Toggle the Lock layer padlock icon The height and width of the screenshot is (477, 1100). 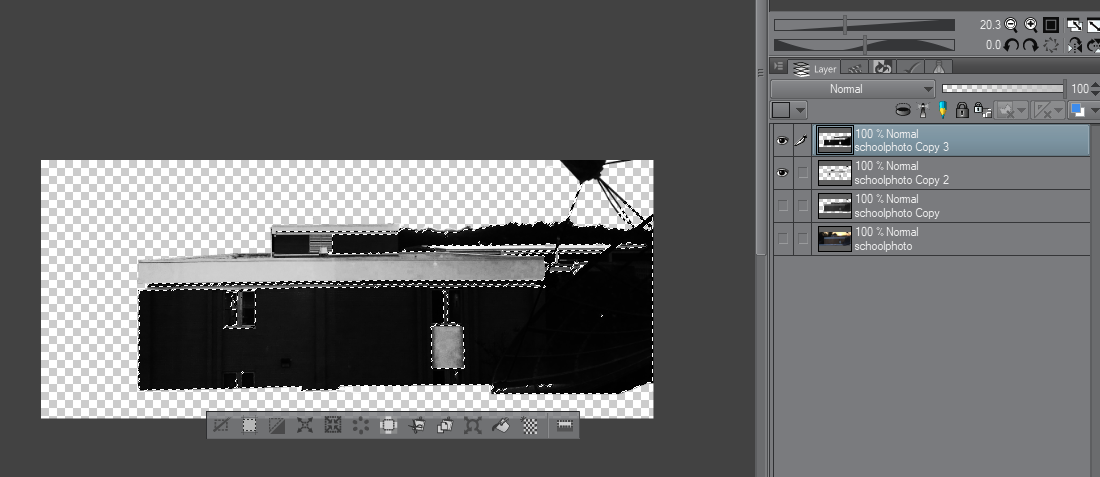pyautogui.click(x=962, y=110)
